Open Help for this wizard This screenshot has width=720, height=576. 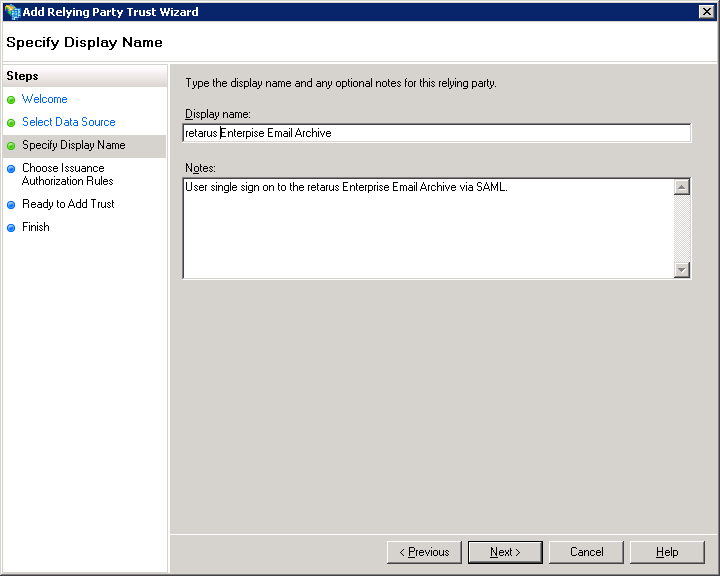[667, 552]
